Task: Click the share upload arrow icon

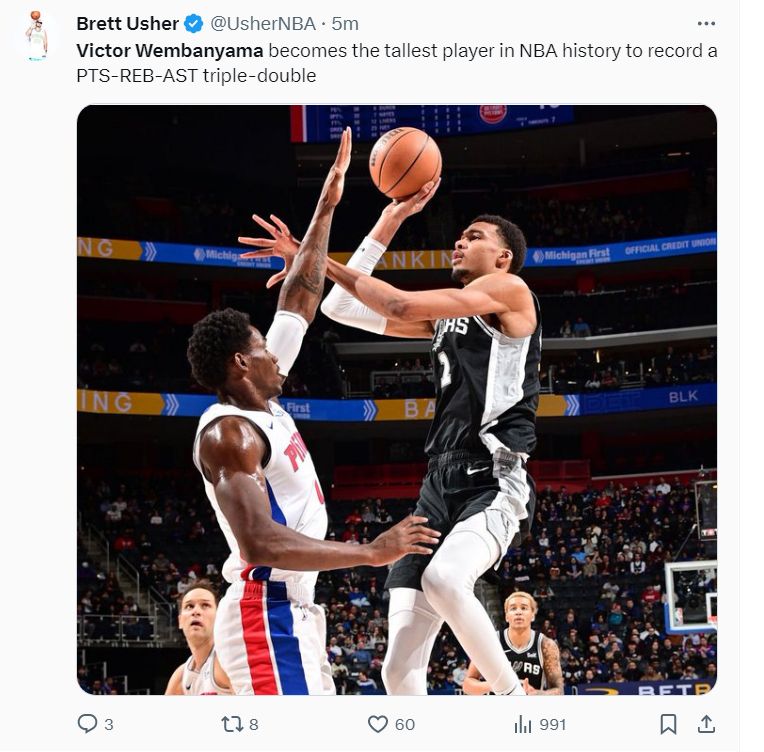Action: click(705, 724)
